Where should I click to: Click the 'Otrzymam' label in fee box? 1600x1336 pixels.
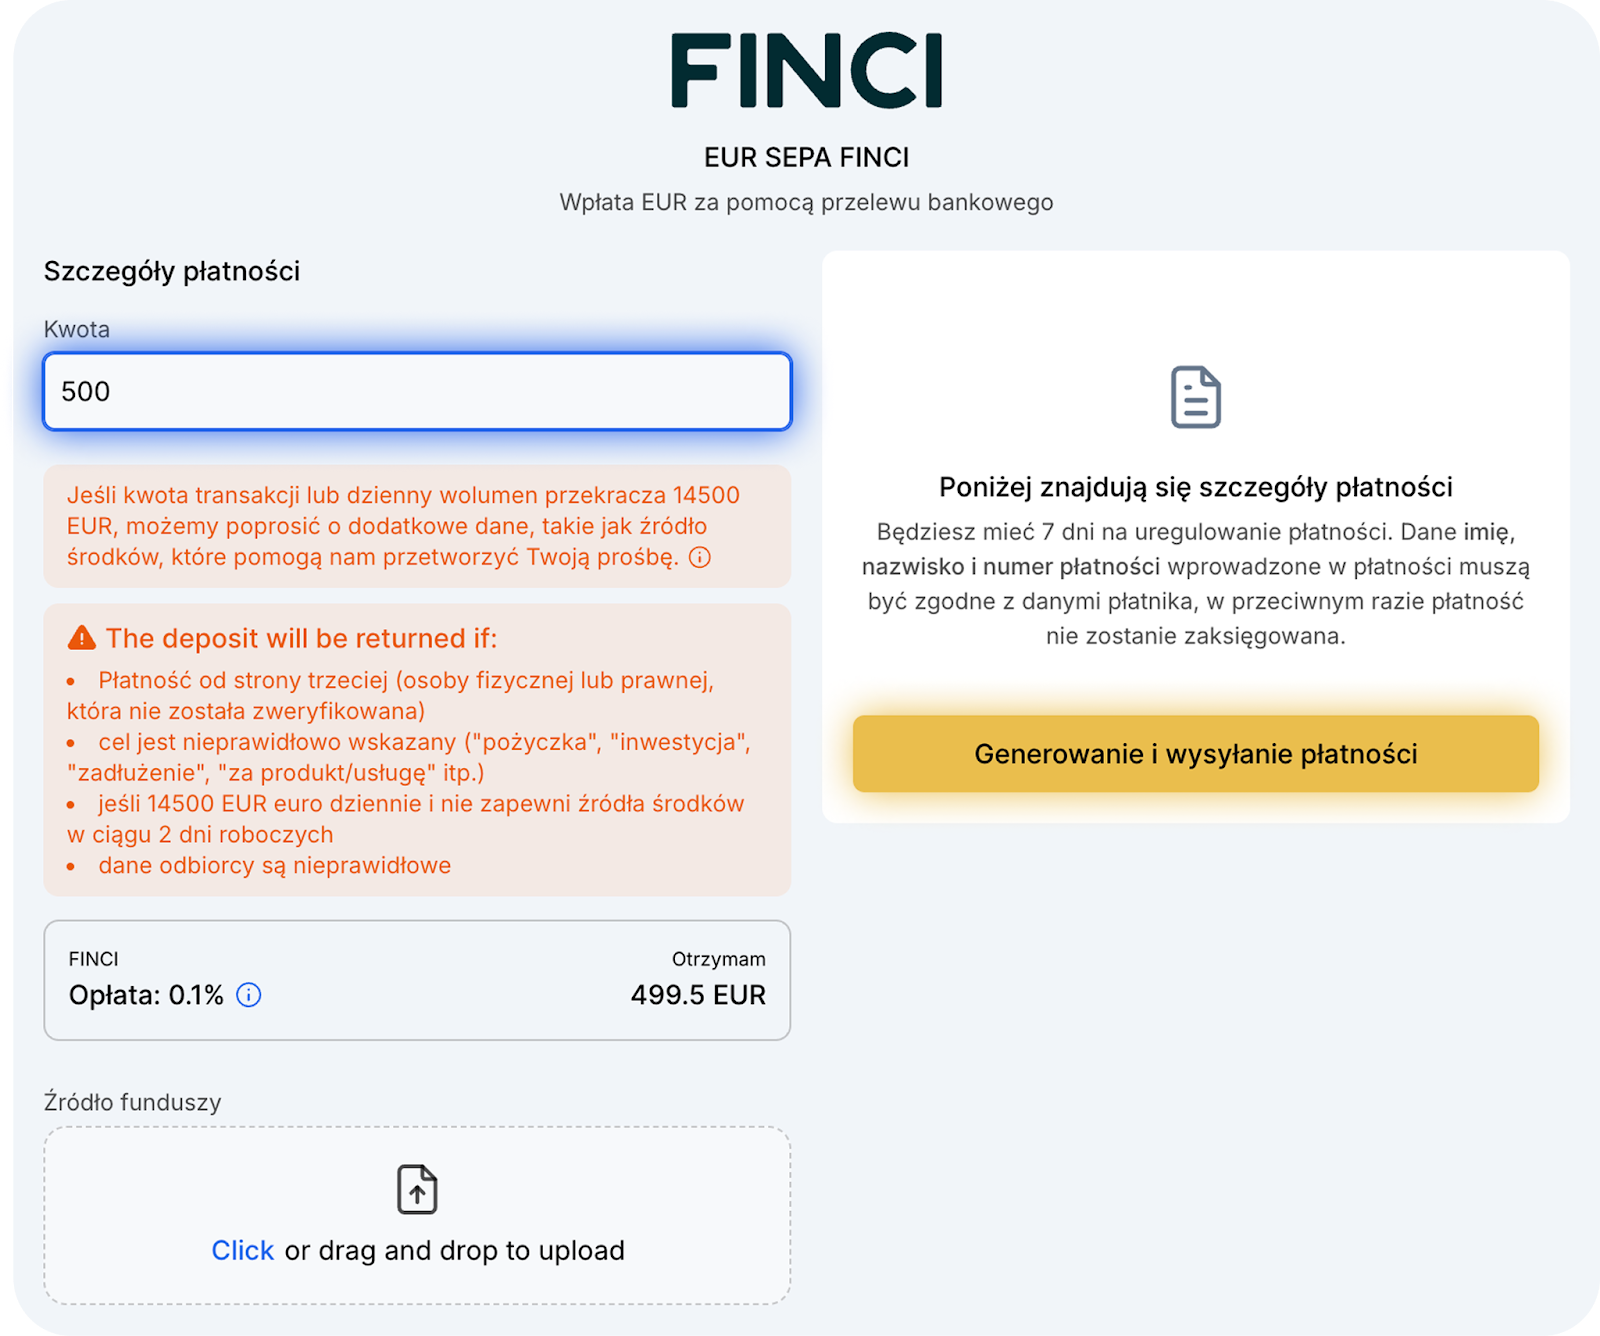point(718,959)
